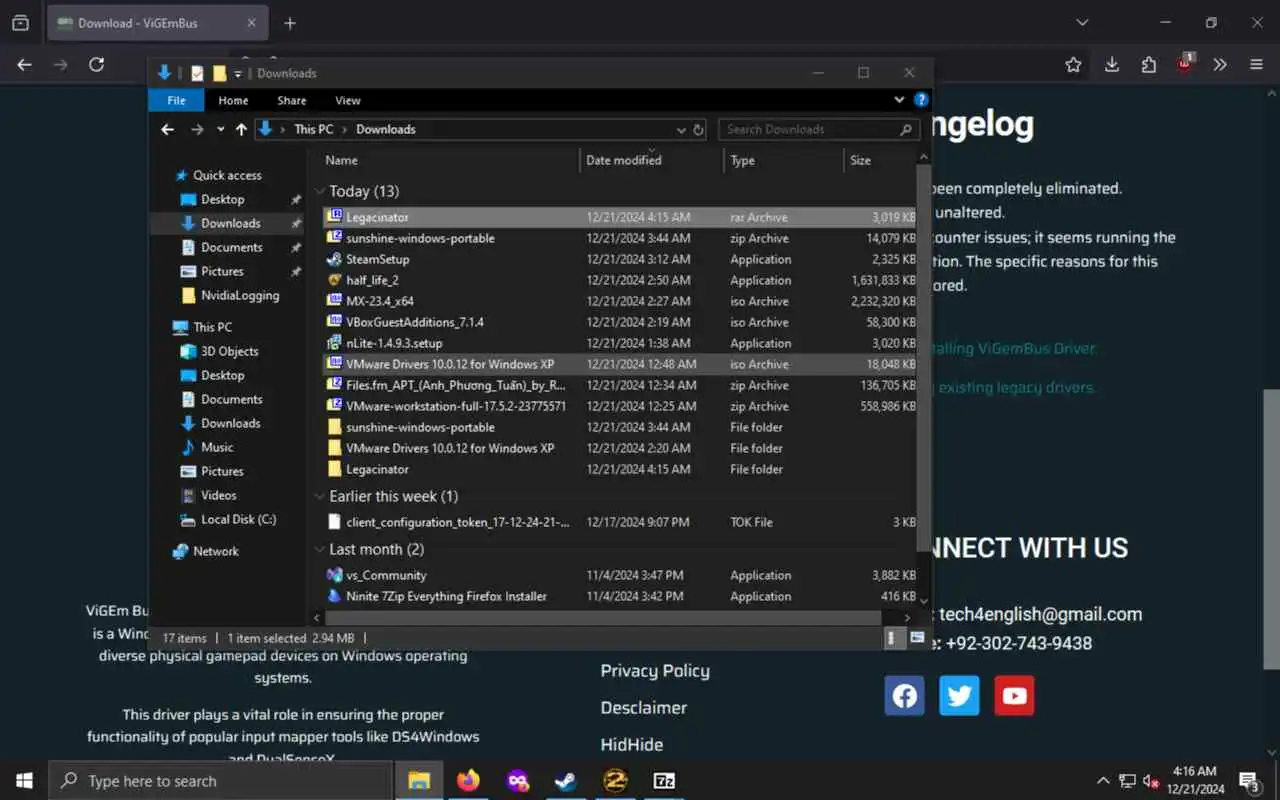Bookmark the page with the star icon
This screenshot has height=800, width=1280.
click(1073, 64)
